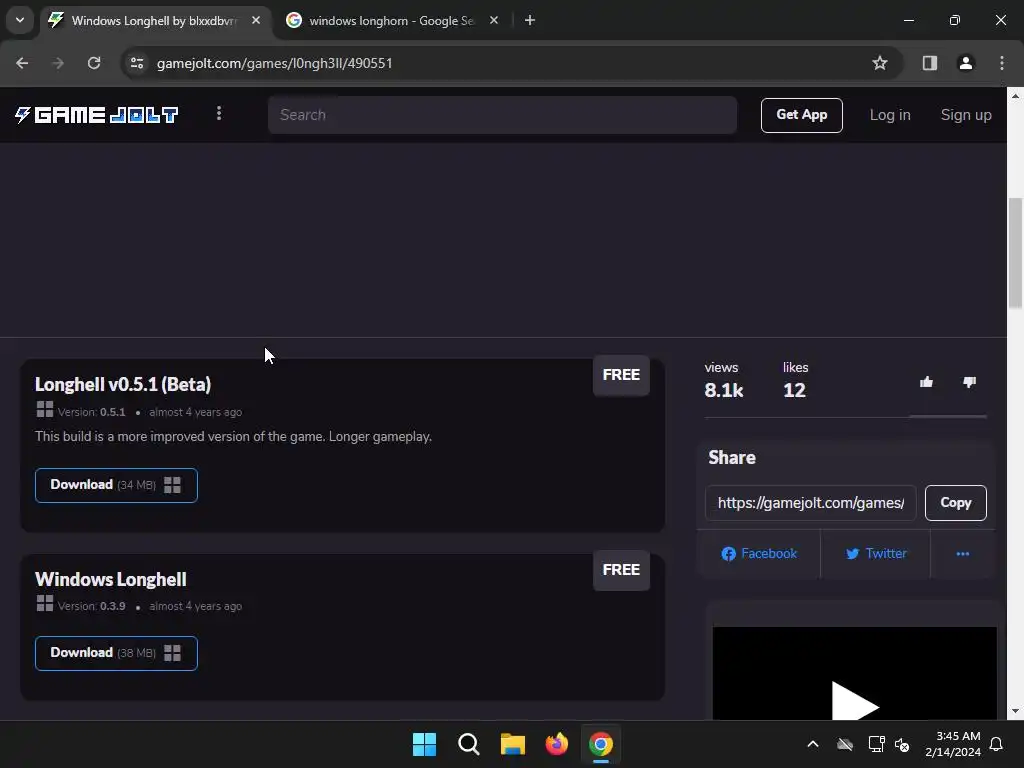Launch Firefox from taskbar
Screen dimensions: 1024x768
tap(556, 744)
